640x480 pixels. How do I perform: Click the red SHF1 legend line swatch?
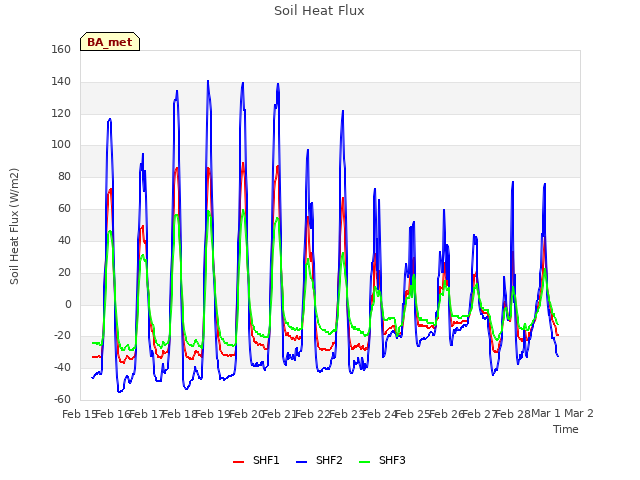[x=238, y=462]
